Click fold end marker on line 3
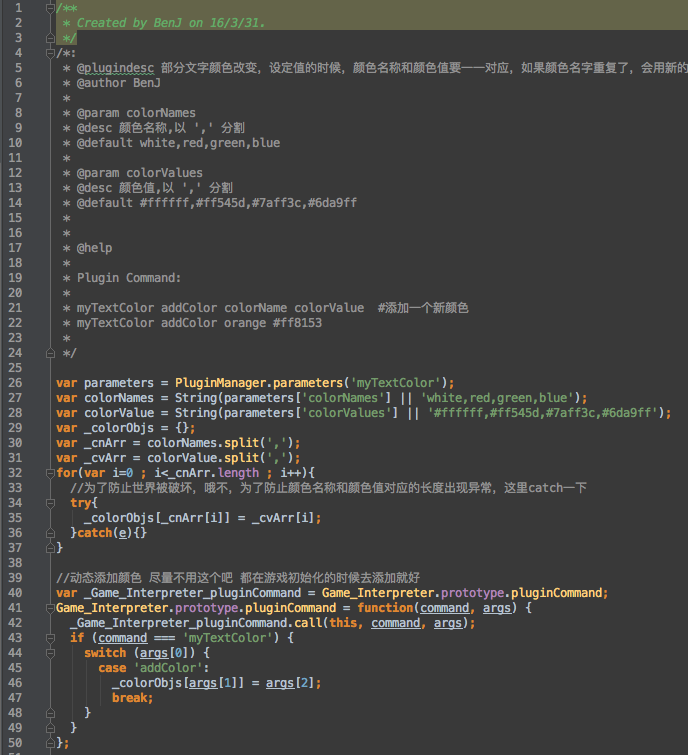This screenshot has width=688, height=755. tap(50, 38)
